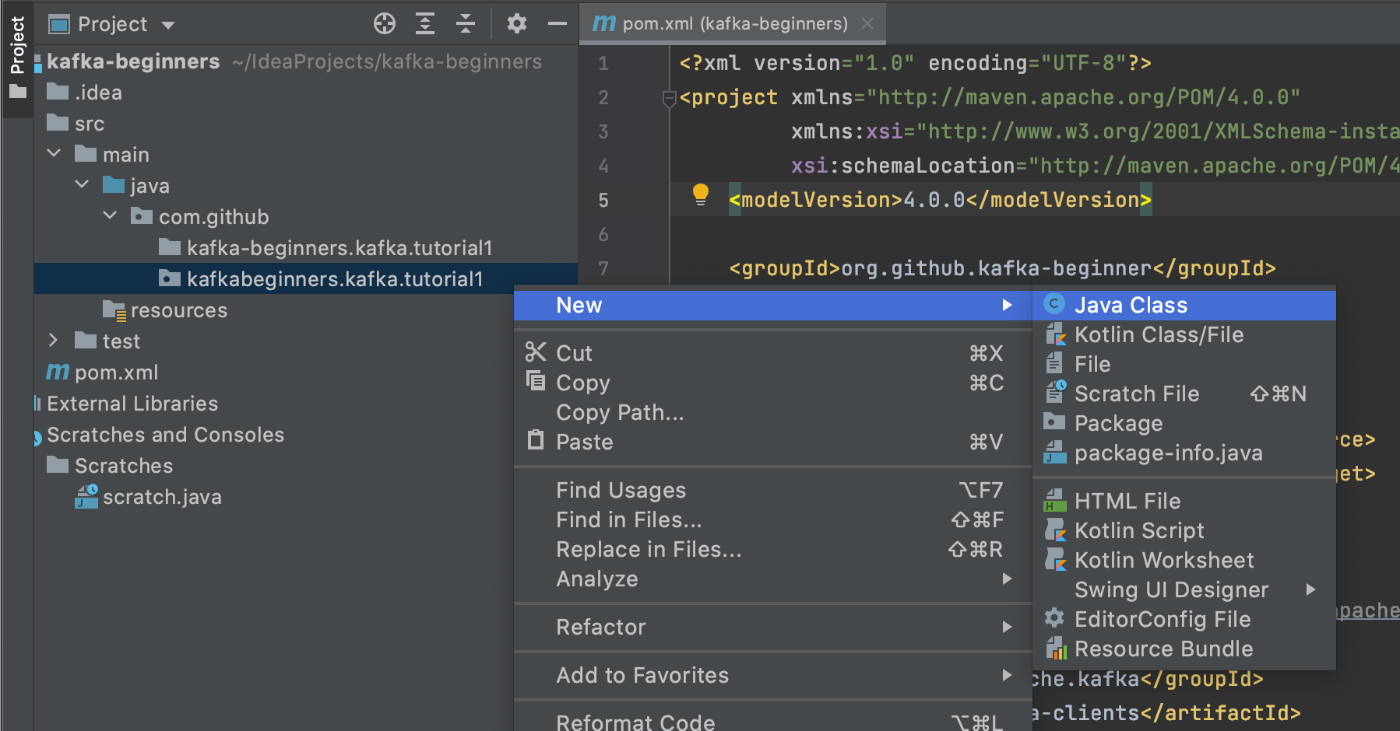Close the pom.xml editor tab
Image resolution: width=1400 pixels, height=731 pixels.
(x=867, y=24)
